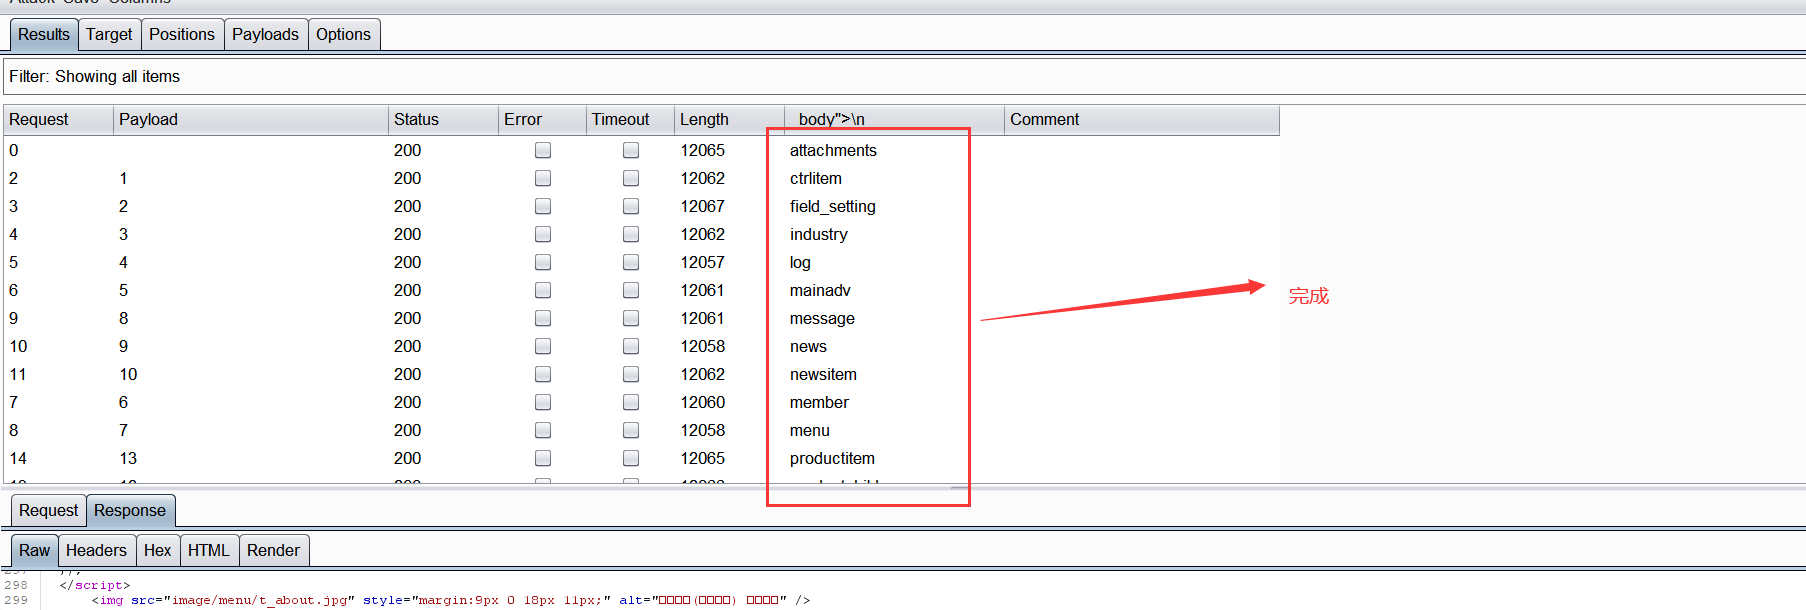Click length value 12057

click(x=703, y=262)
